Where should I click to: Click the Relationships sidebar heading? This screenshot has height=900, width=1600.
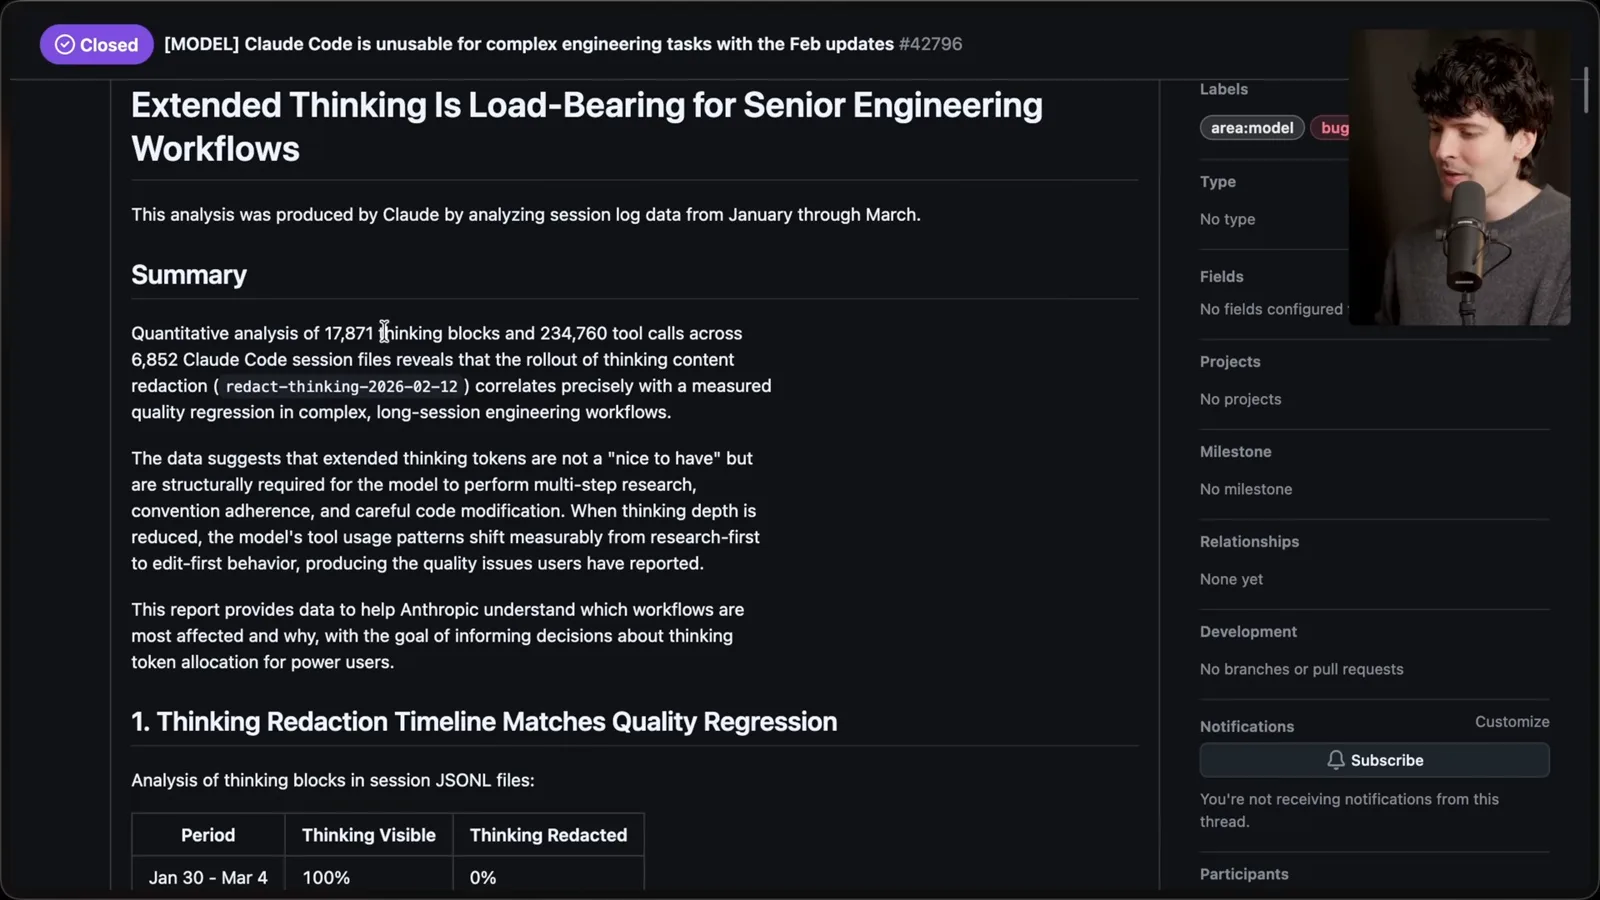click(x=1249, y=542)
